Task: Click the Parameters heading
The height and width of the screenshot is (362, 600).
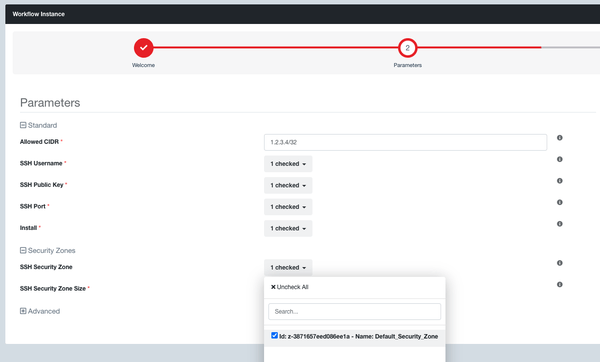Action: (50, 103)
